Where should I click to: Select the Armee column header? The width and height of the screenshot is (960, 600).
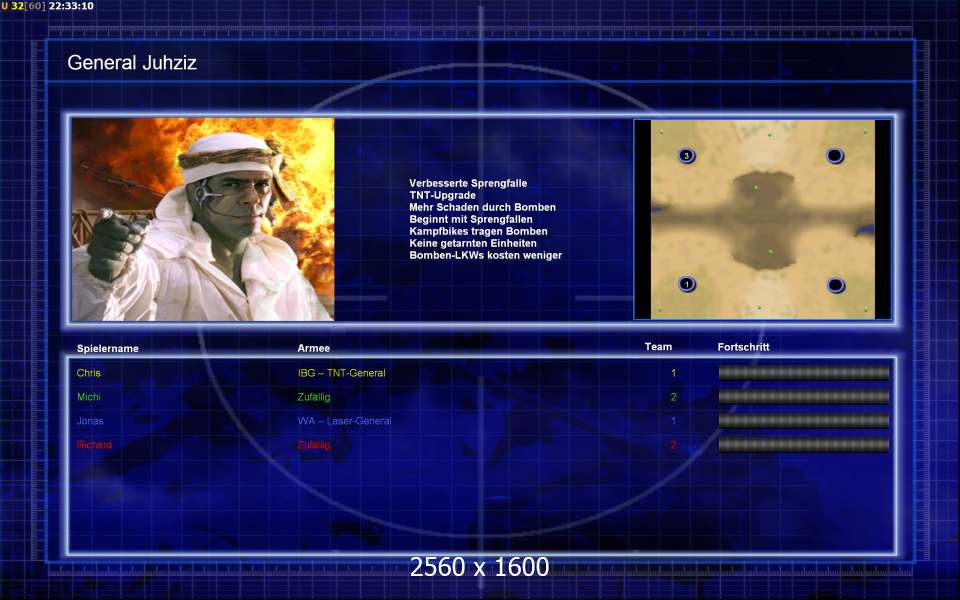(313, 348)
